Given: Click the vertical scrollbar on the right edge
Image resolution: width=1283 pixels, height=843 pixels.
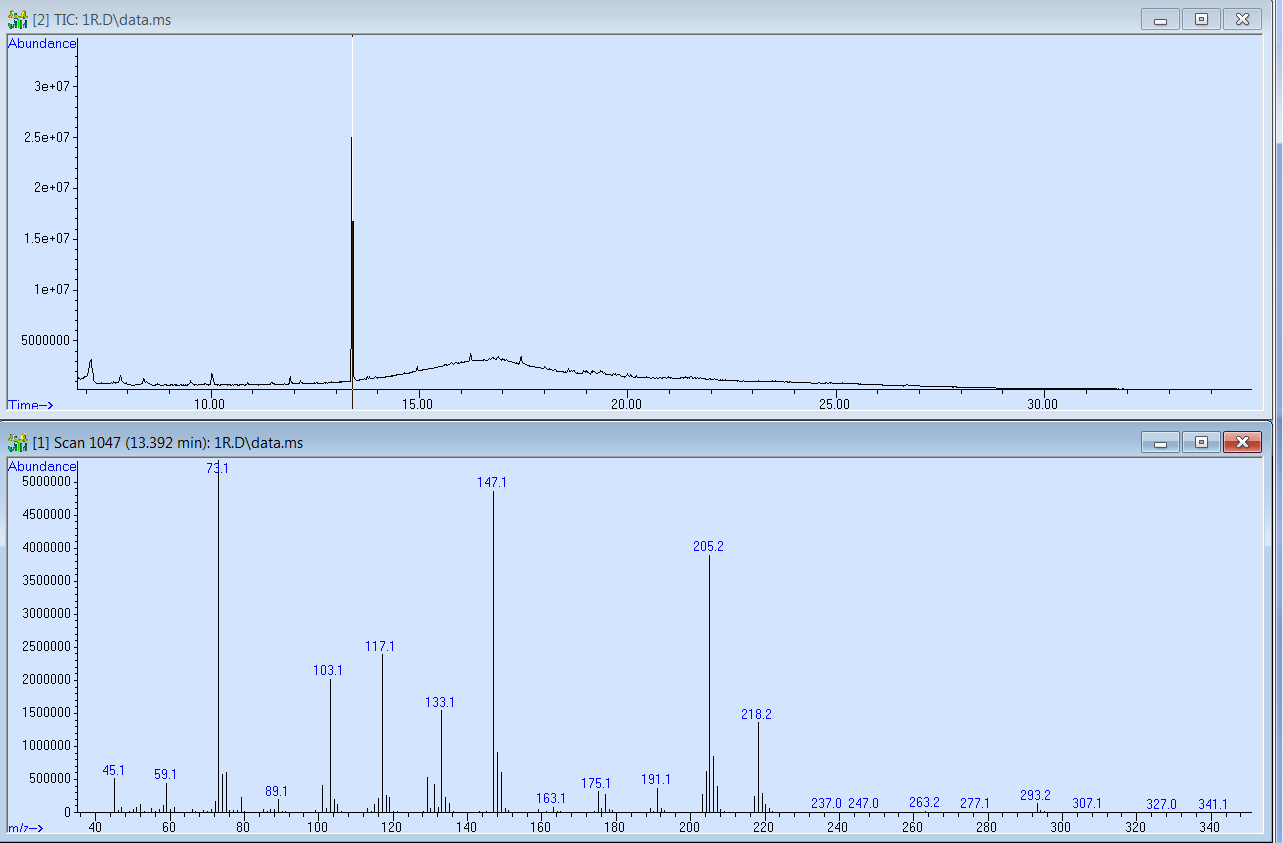Looking at the screenshot, I should pyautogui.click(x=1277, y=400).
